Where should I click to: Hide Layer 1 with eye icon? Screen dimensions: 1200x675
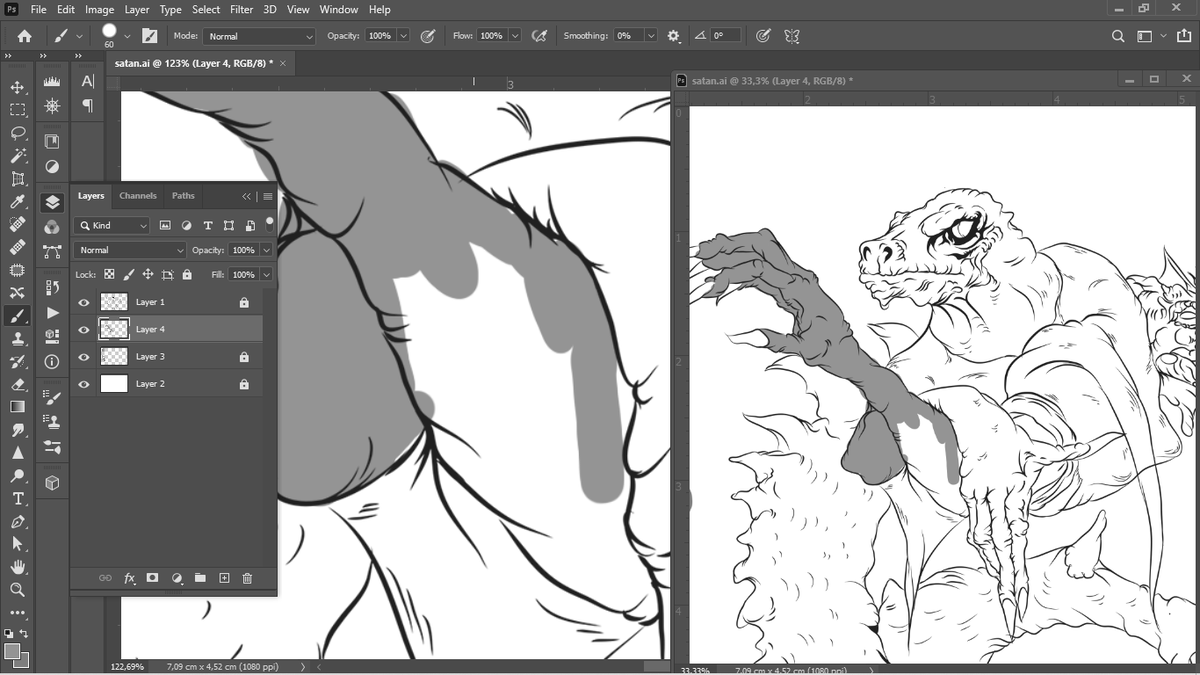[84, 302]
